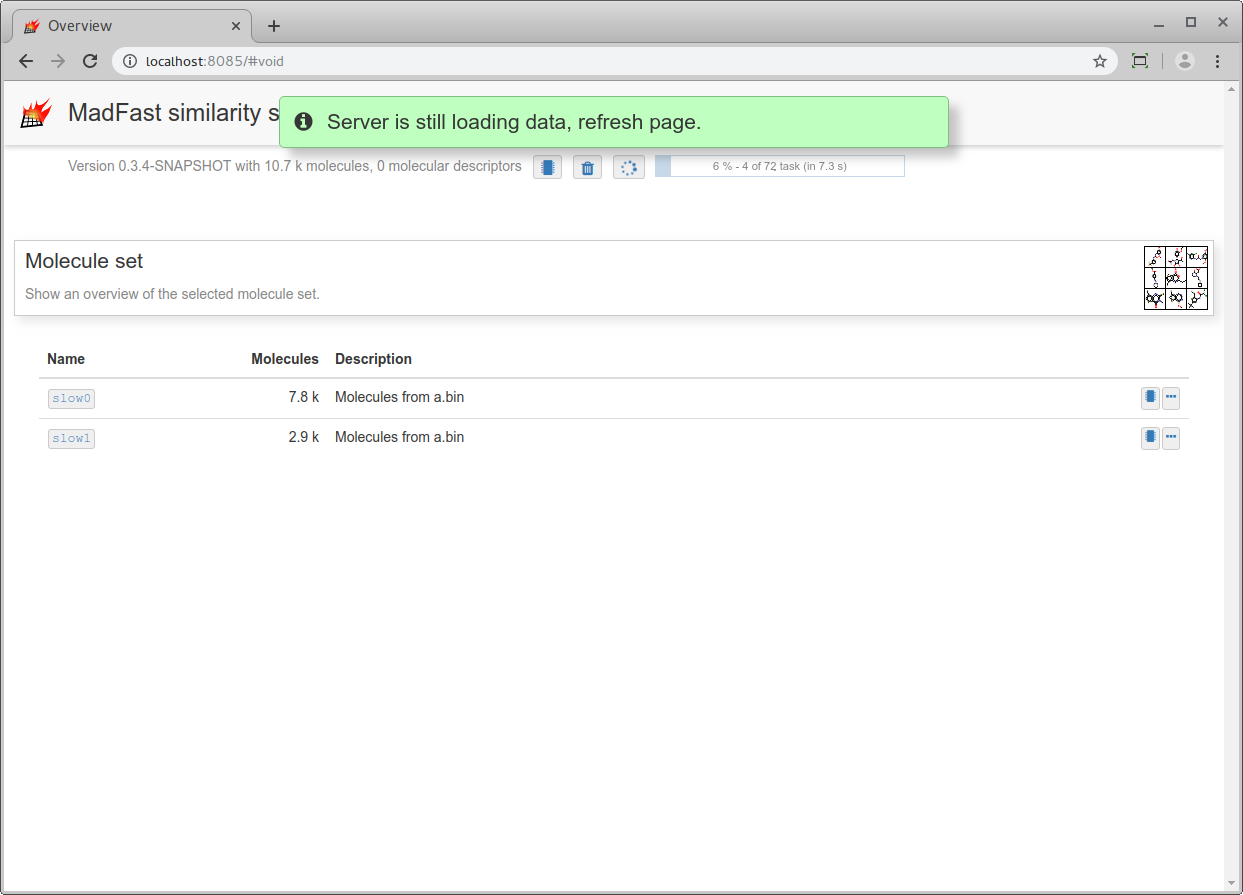Click the browser profile icon
1243x895 pixels.
tap(1184, 61)
